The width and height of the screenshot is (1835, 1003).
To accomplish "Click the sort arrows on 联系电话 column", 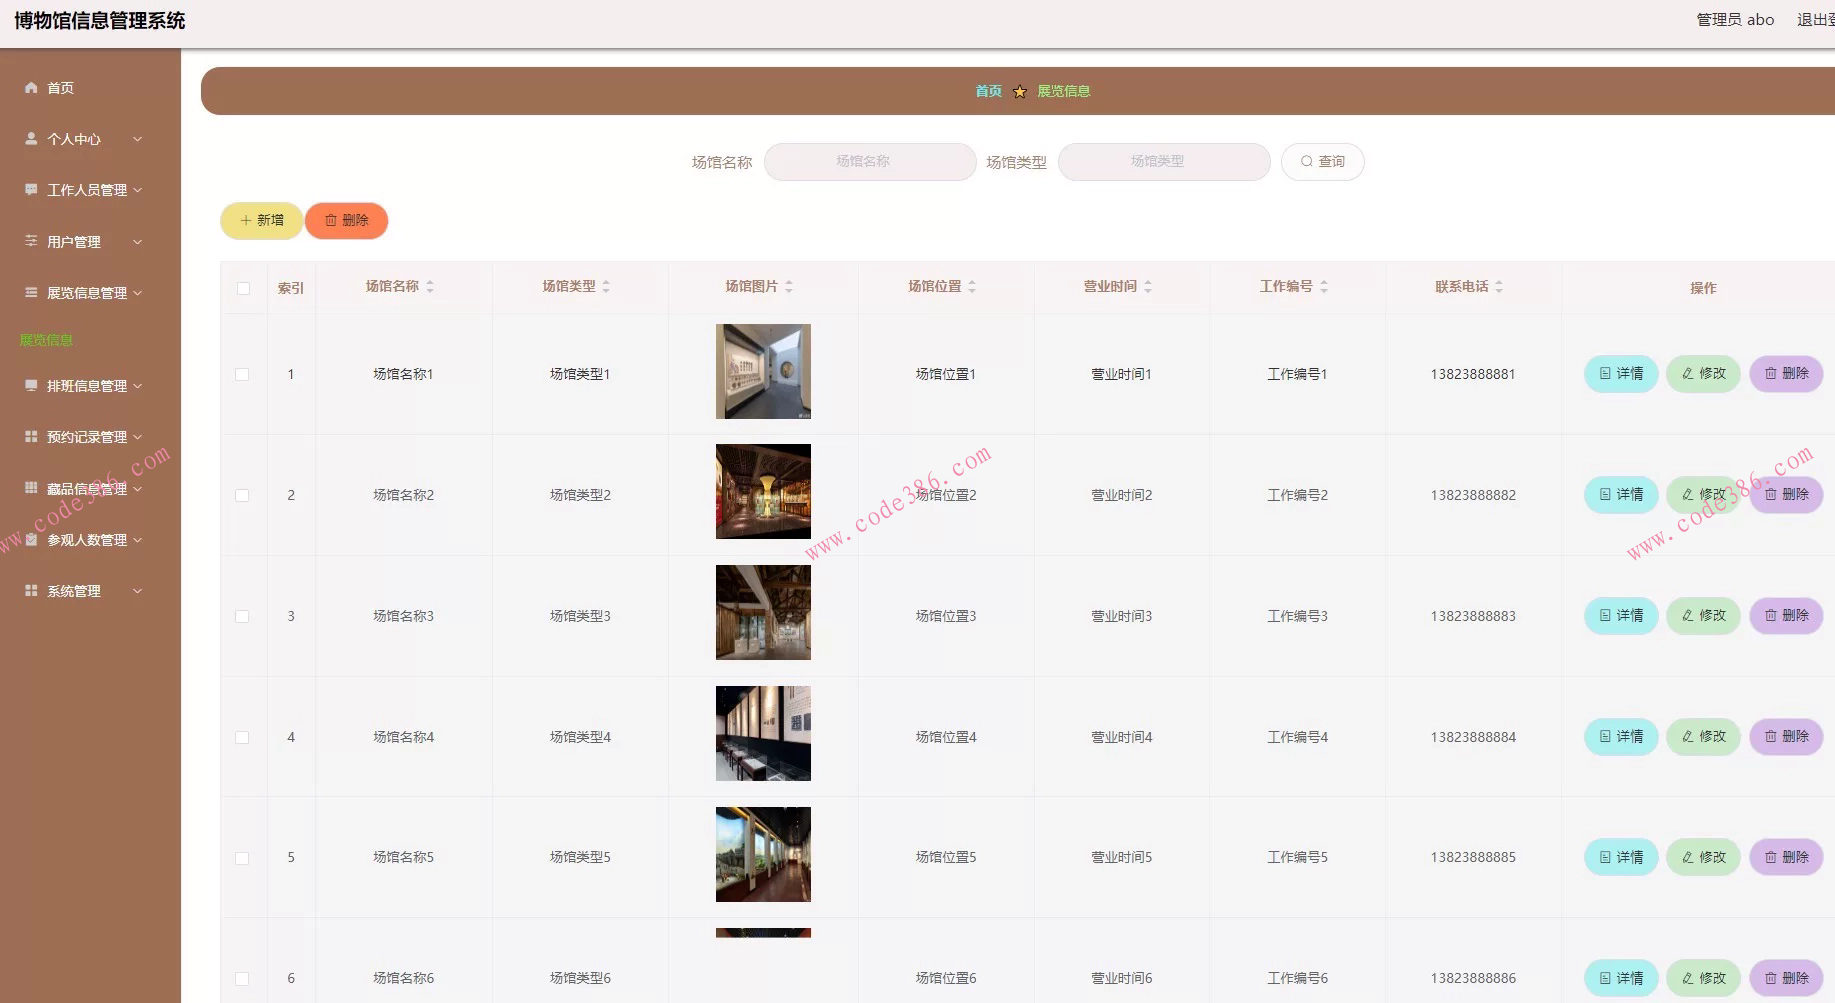I will (1499, 287).
